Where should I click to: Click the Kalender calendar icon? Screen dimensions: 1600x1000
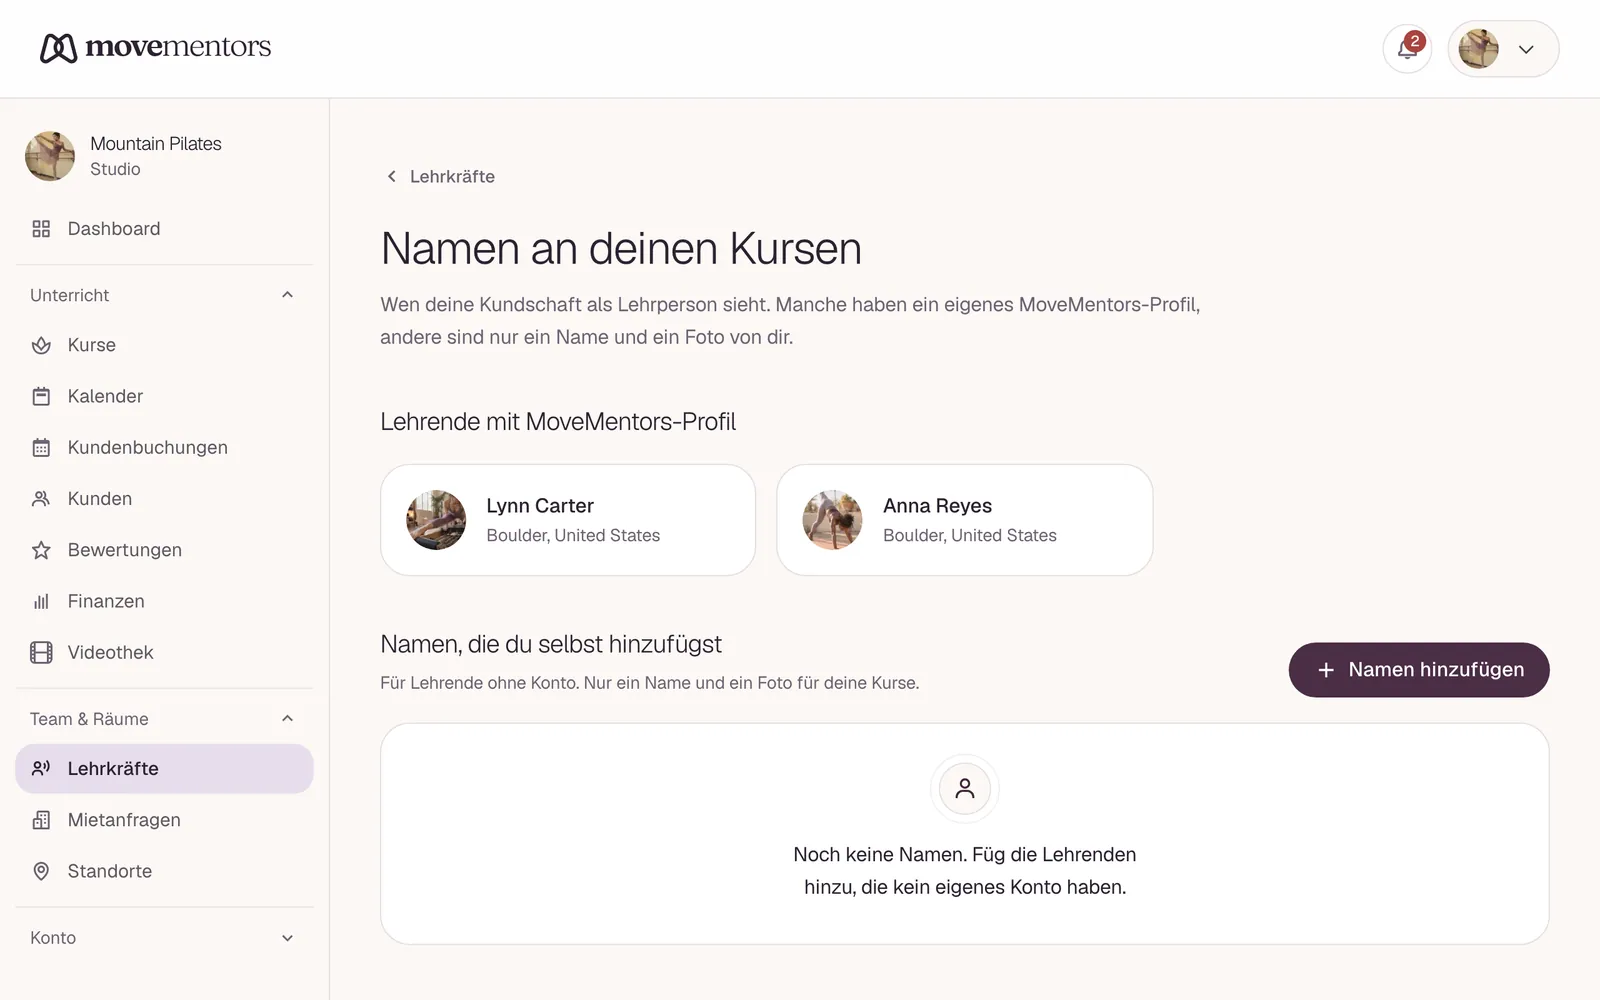point(41,396)
